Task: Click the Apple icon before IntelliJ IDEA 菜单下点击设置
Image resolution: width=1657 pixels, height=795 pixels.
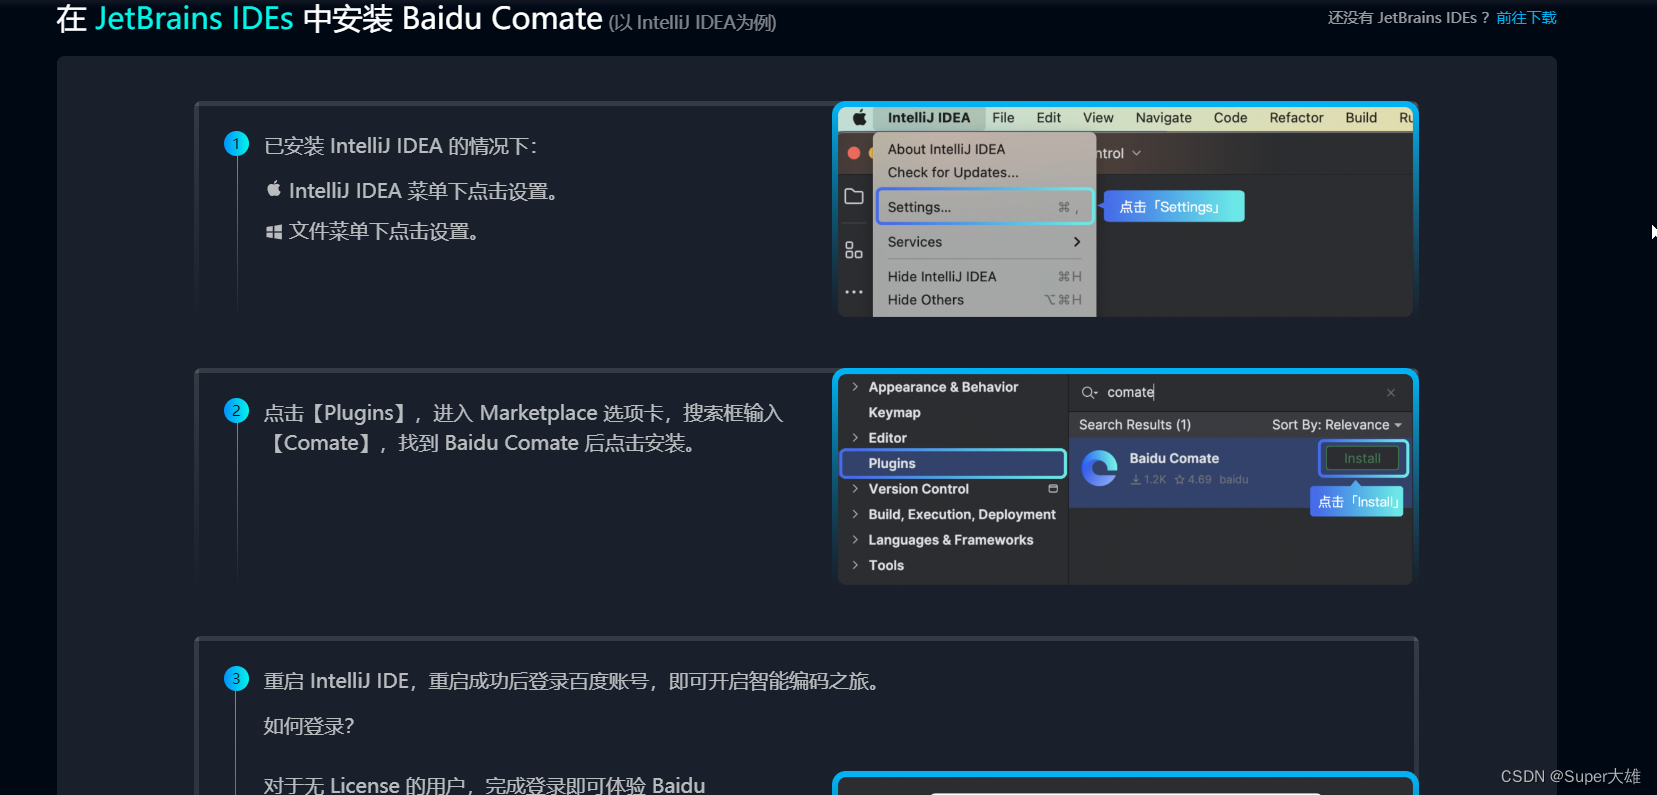Action: click(x=274, y=189)
